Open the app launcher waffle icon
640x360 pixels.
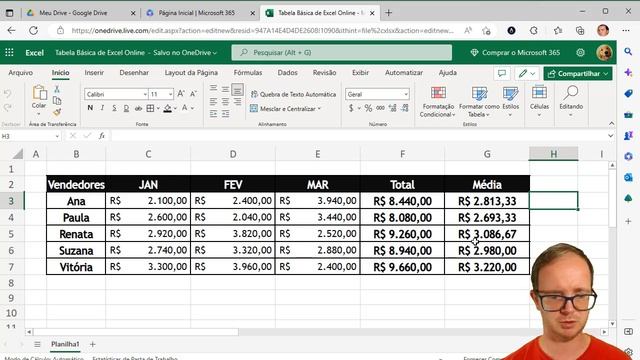tap(9, 53)
